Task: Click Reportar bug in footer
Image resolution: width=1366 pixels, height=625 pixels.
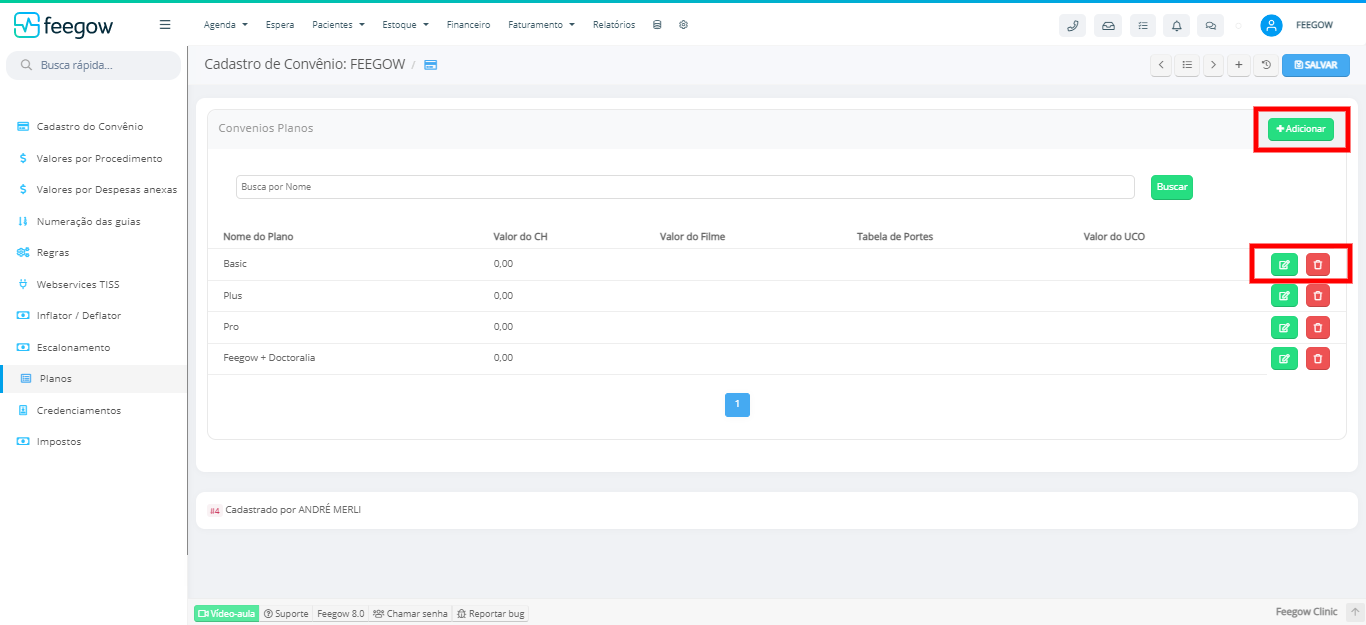Action: click(490, 614)
